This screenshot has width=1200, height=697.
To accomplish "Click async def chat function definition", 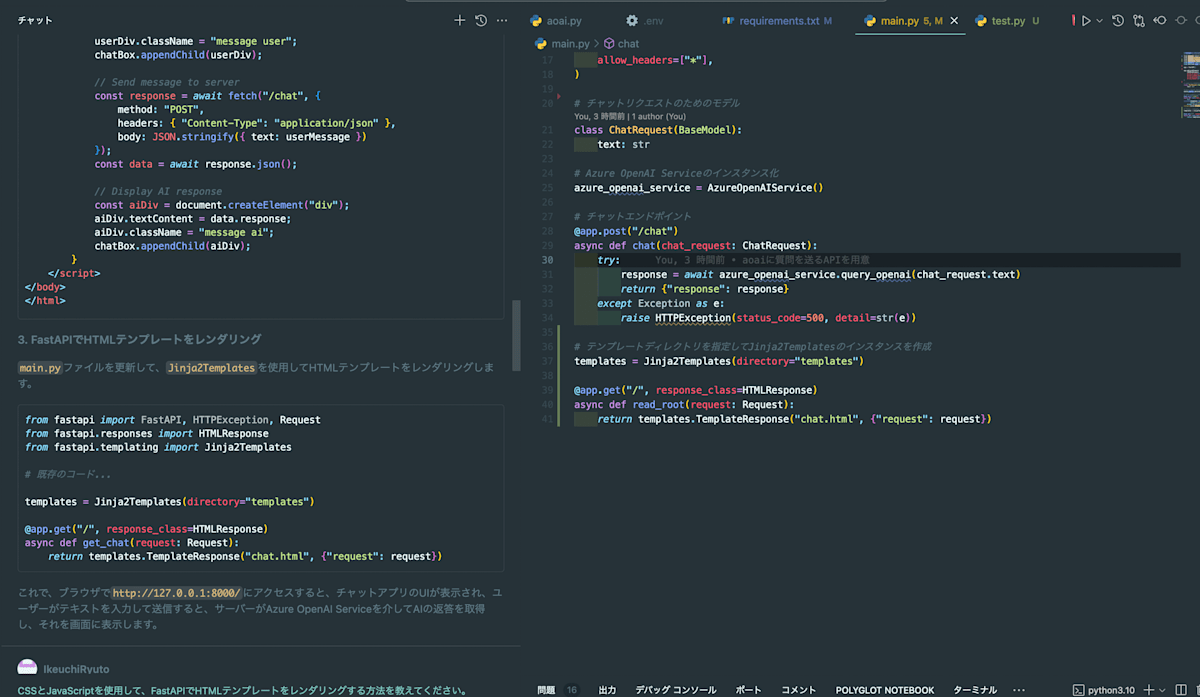I will [x=695, y=245].
